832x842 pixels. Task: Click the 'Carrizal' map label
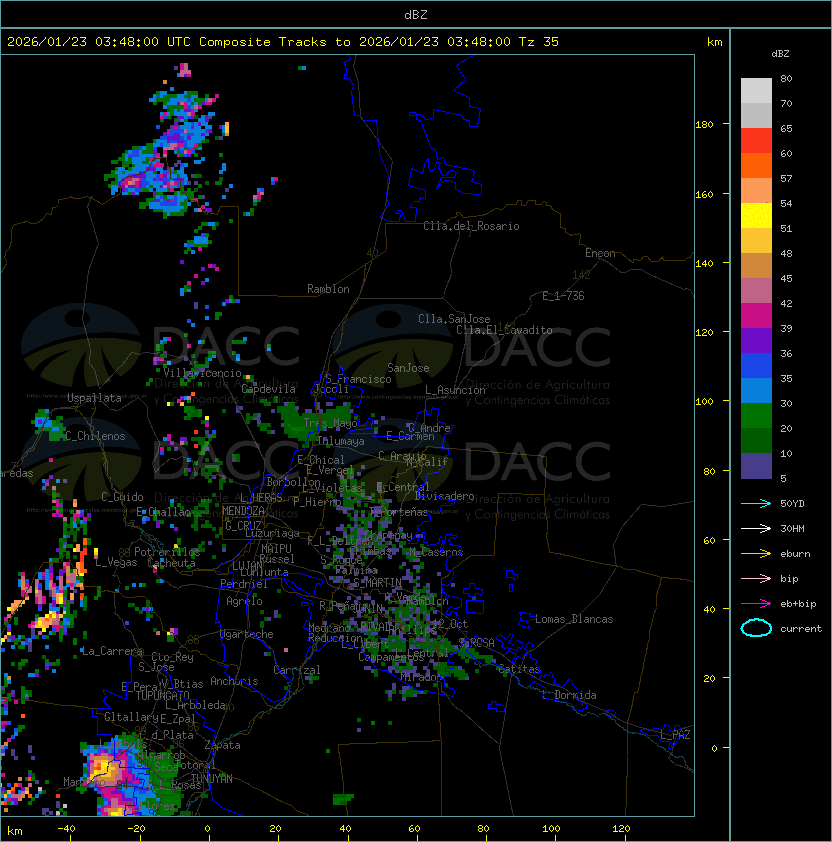[296, 670]
